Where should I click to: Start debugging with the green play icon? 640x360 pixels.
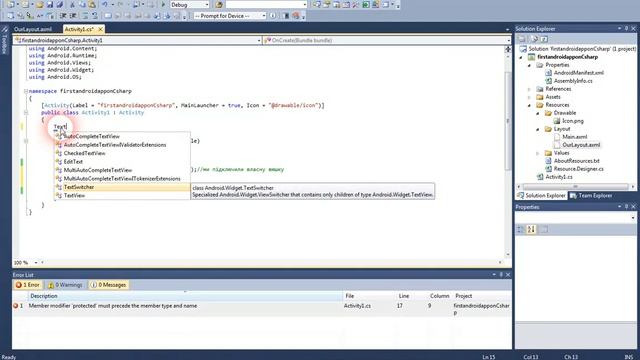pyautogui.click(x=163, y=5)
